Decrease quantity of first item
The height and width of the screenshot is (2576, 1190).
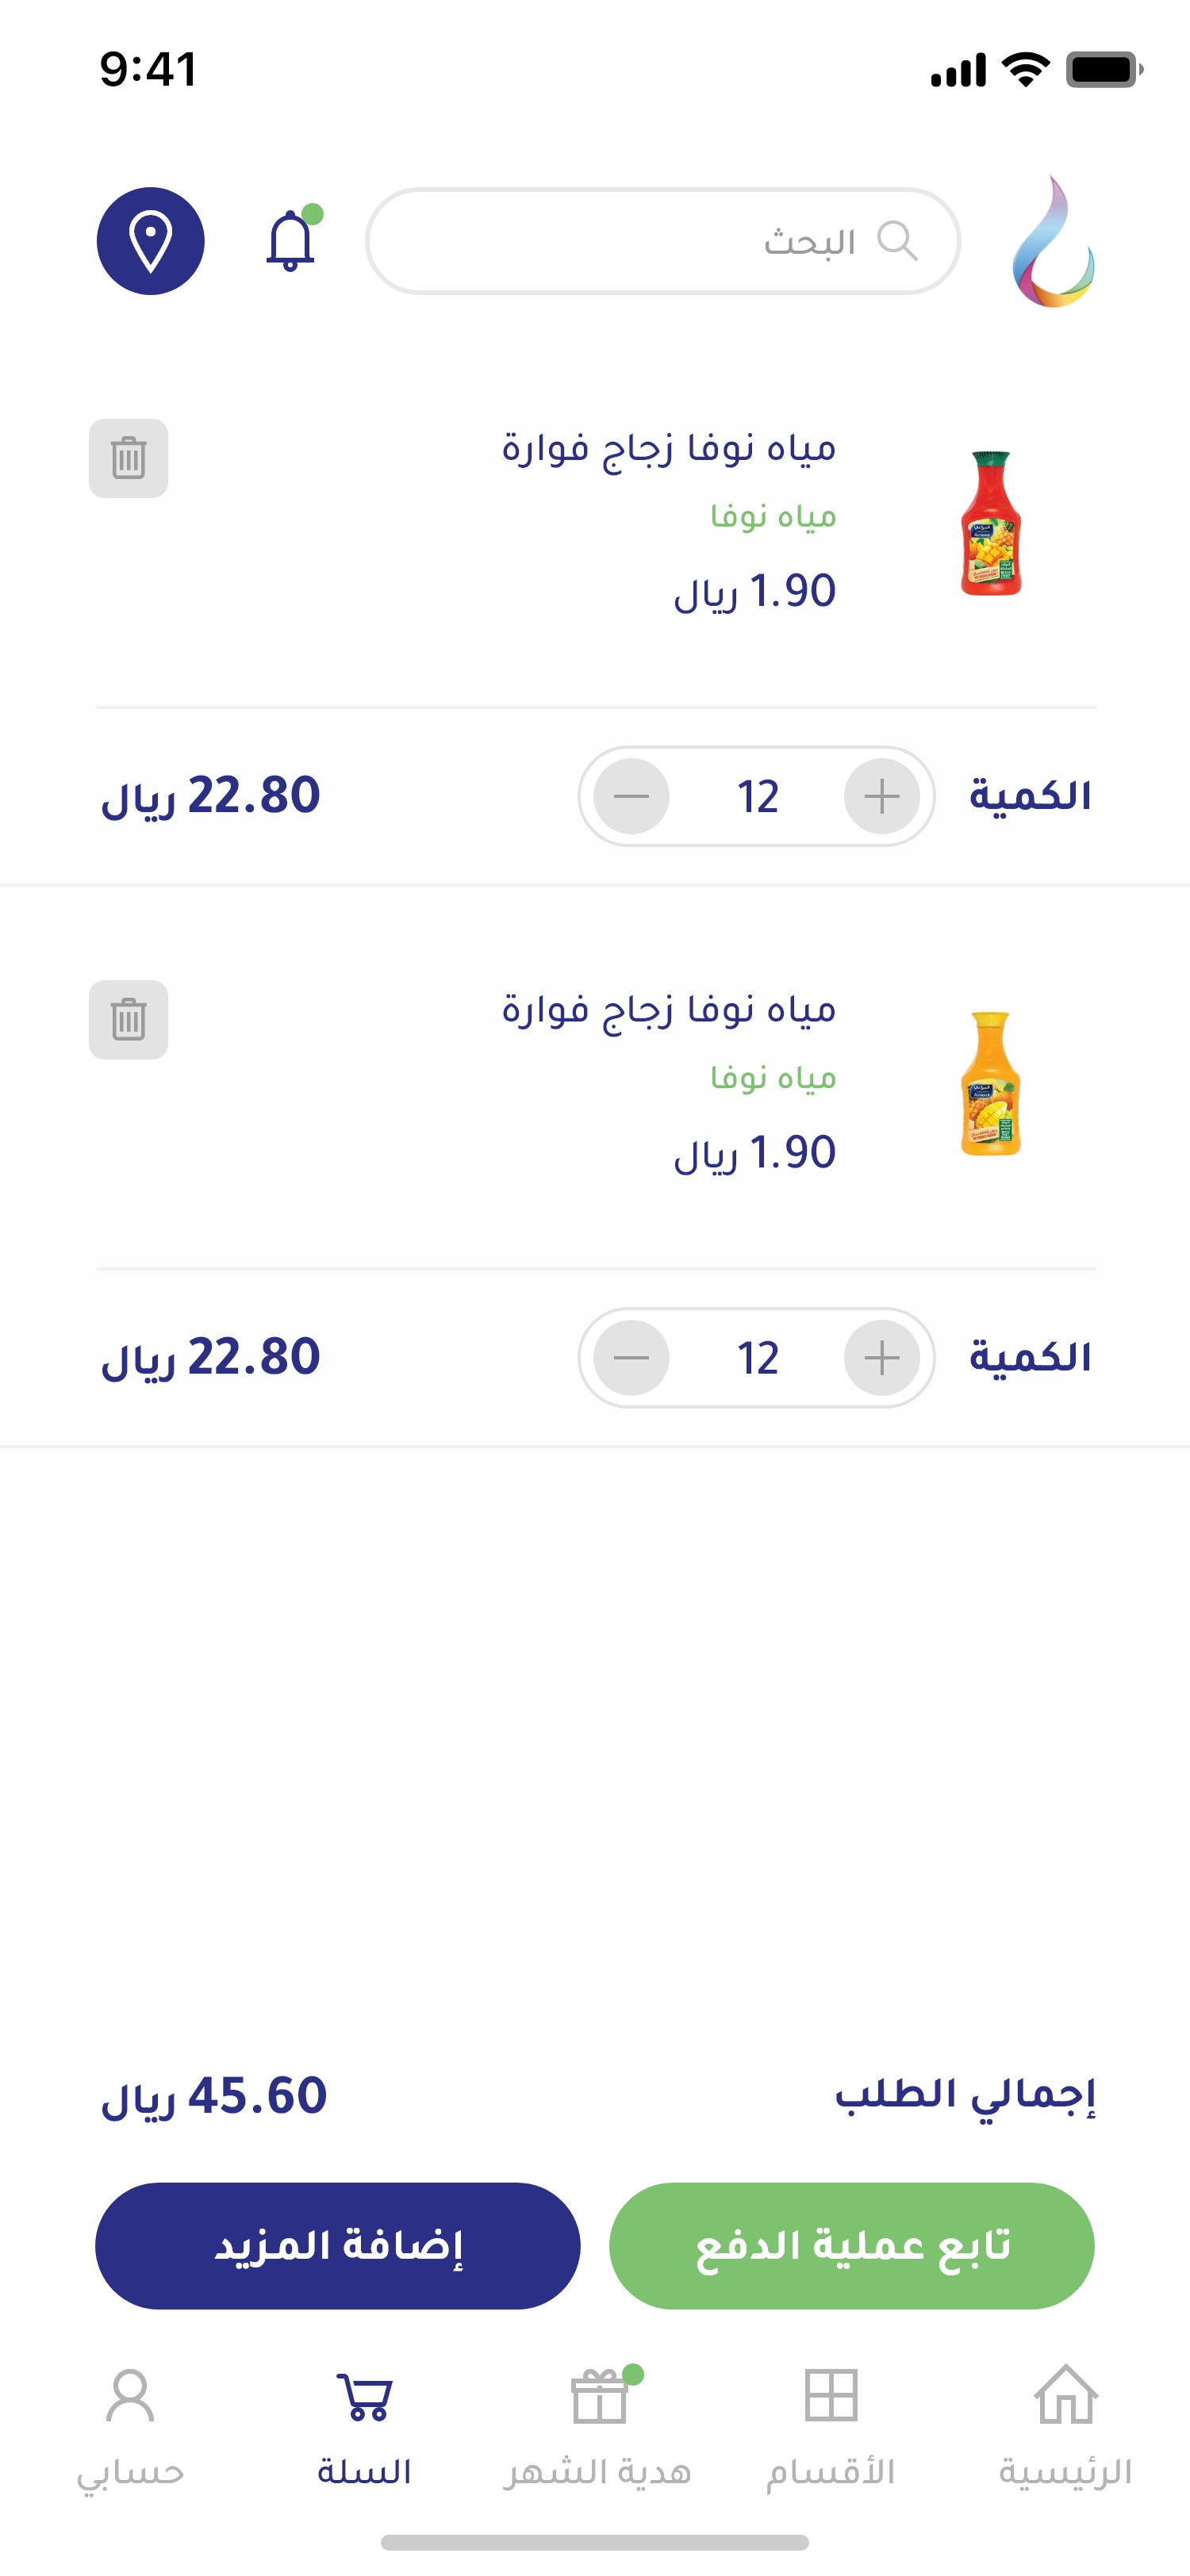point(631,796)
